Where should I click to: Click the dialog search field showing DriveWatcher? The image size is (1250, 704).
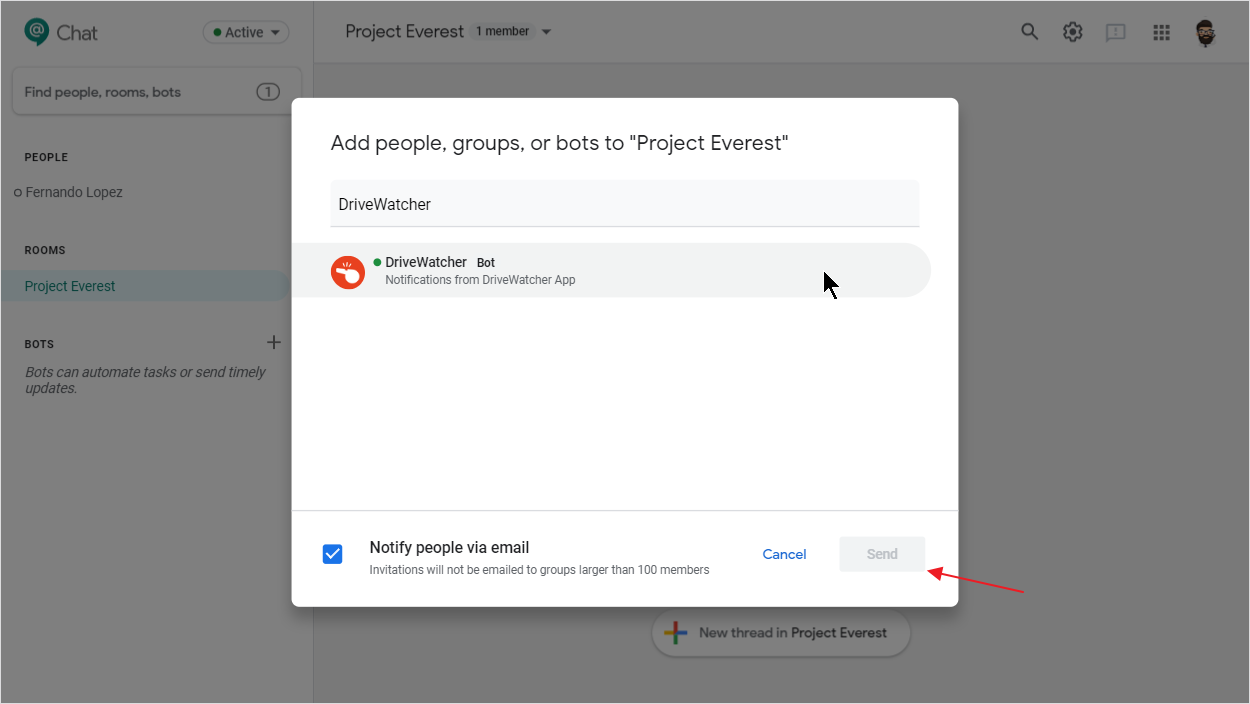coord(625,203)
